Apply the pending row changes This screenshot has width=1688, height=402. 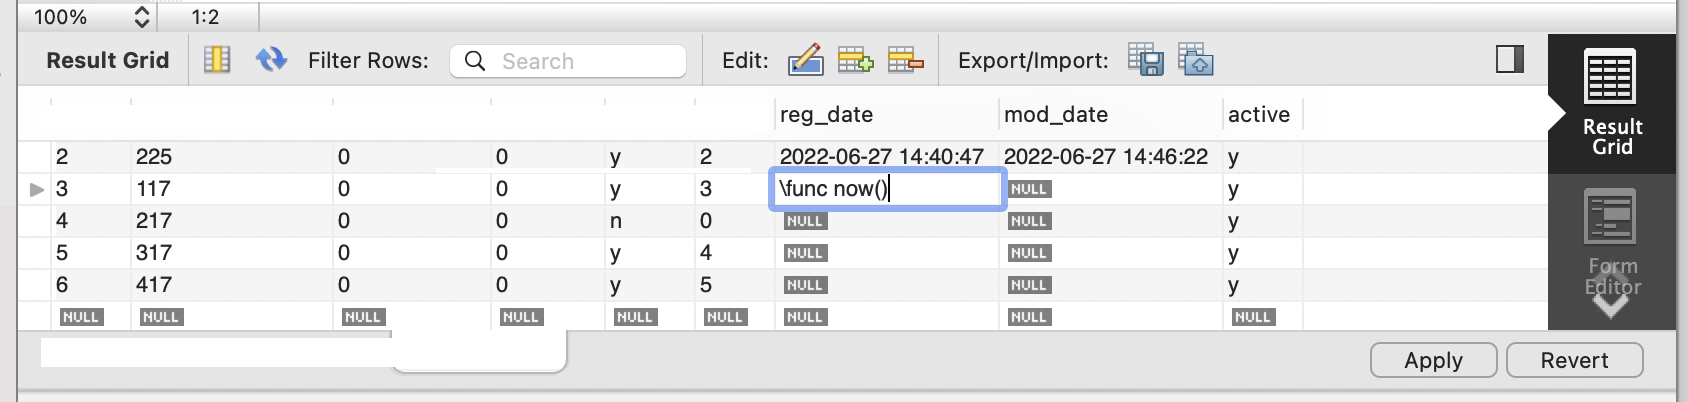coord(1433,360)
